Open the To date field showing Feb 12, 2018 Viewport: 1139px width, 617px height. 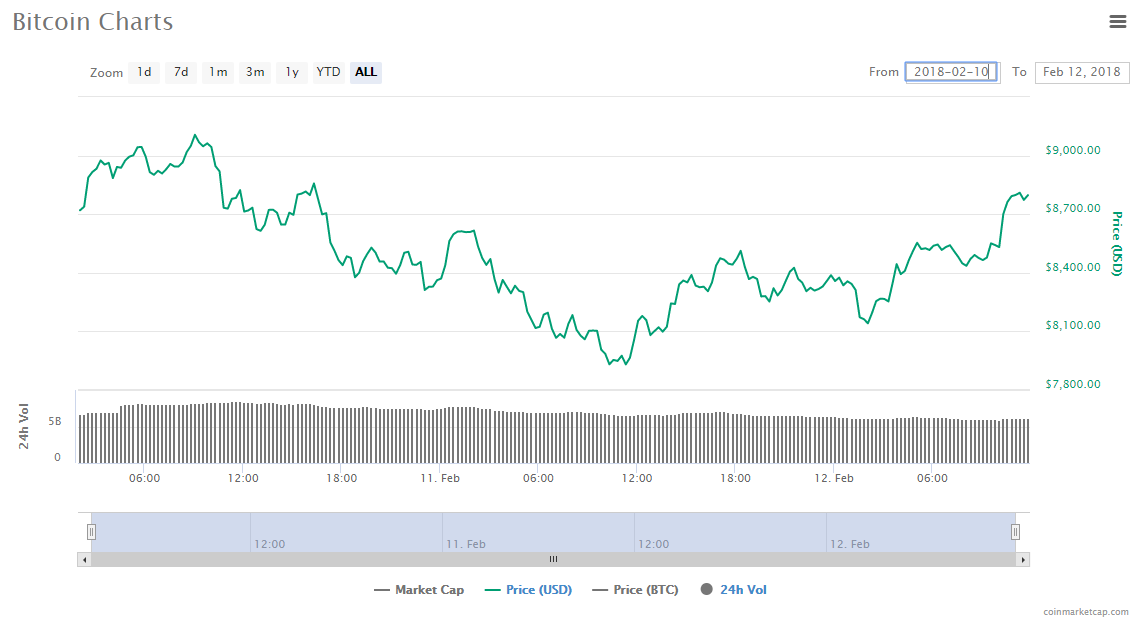pos(1082,72)
